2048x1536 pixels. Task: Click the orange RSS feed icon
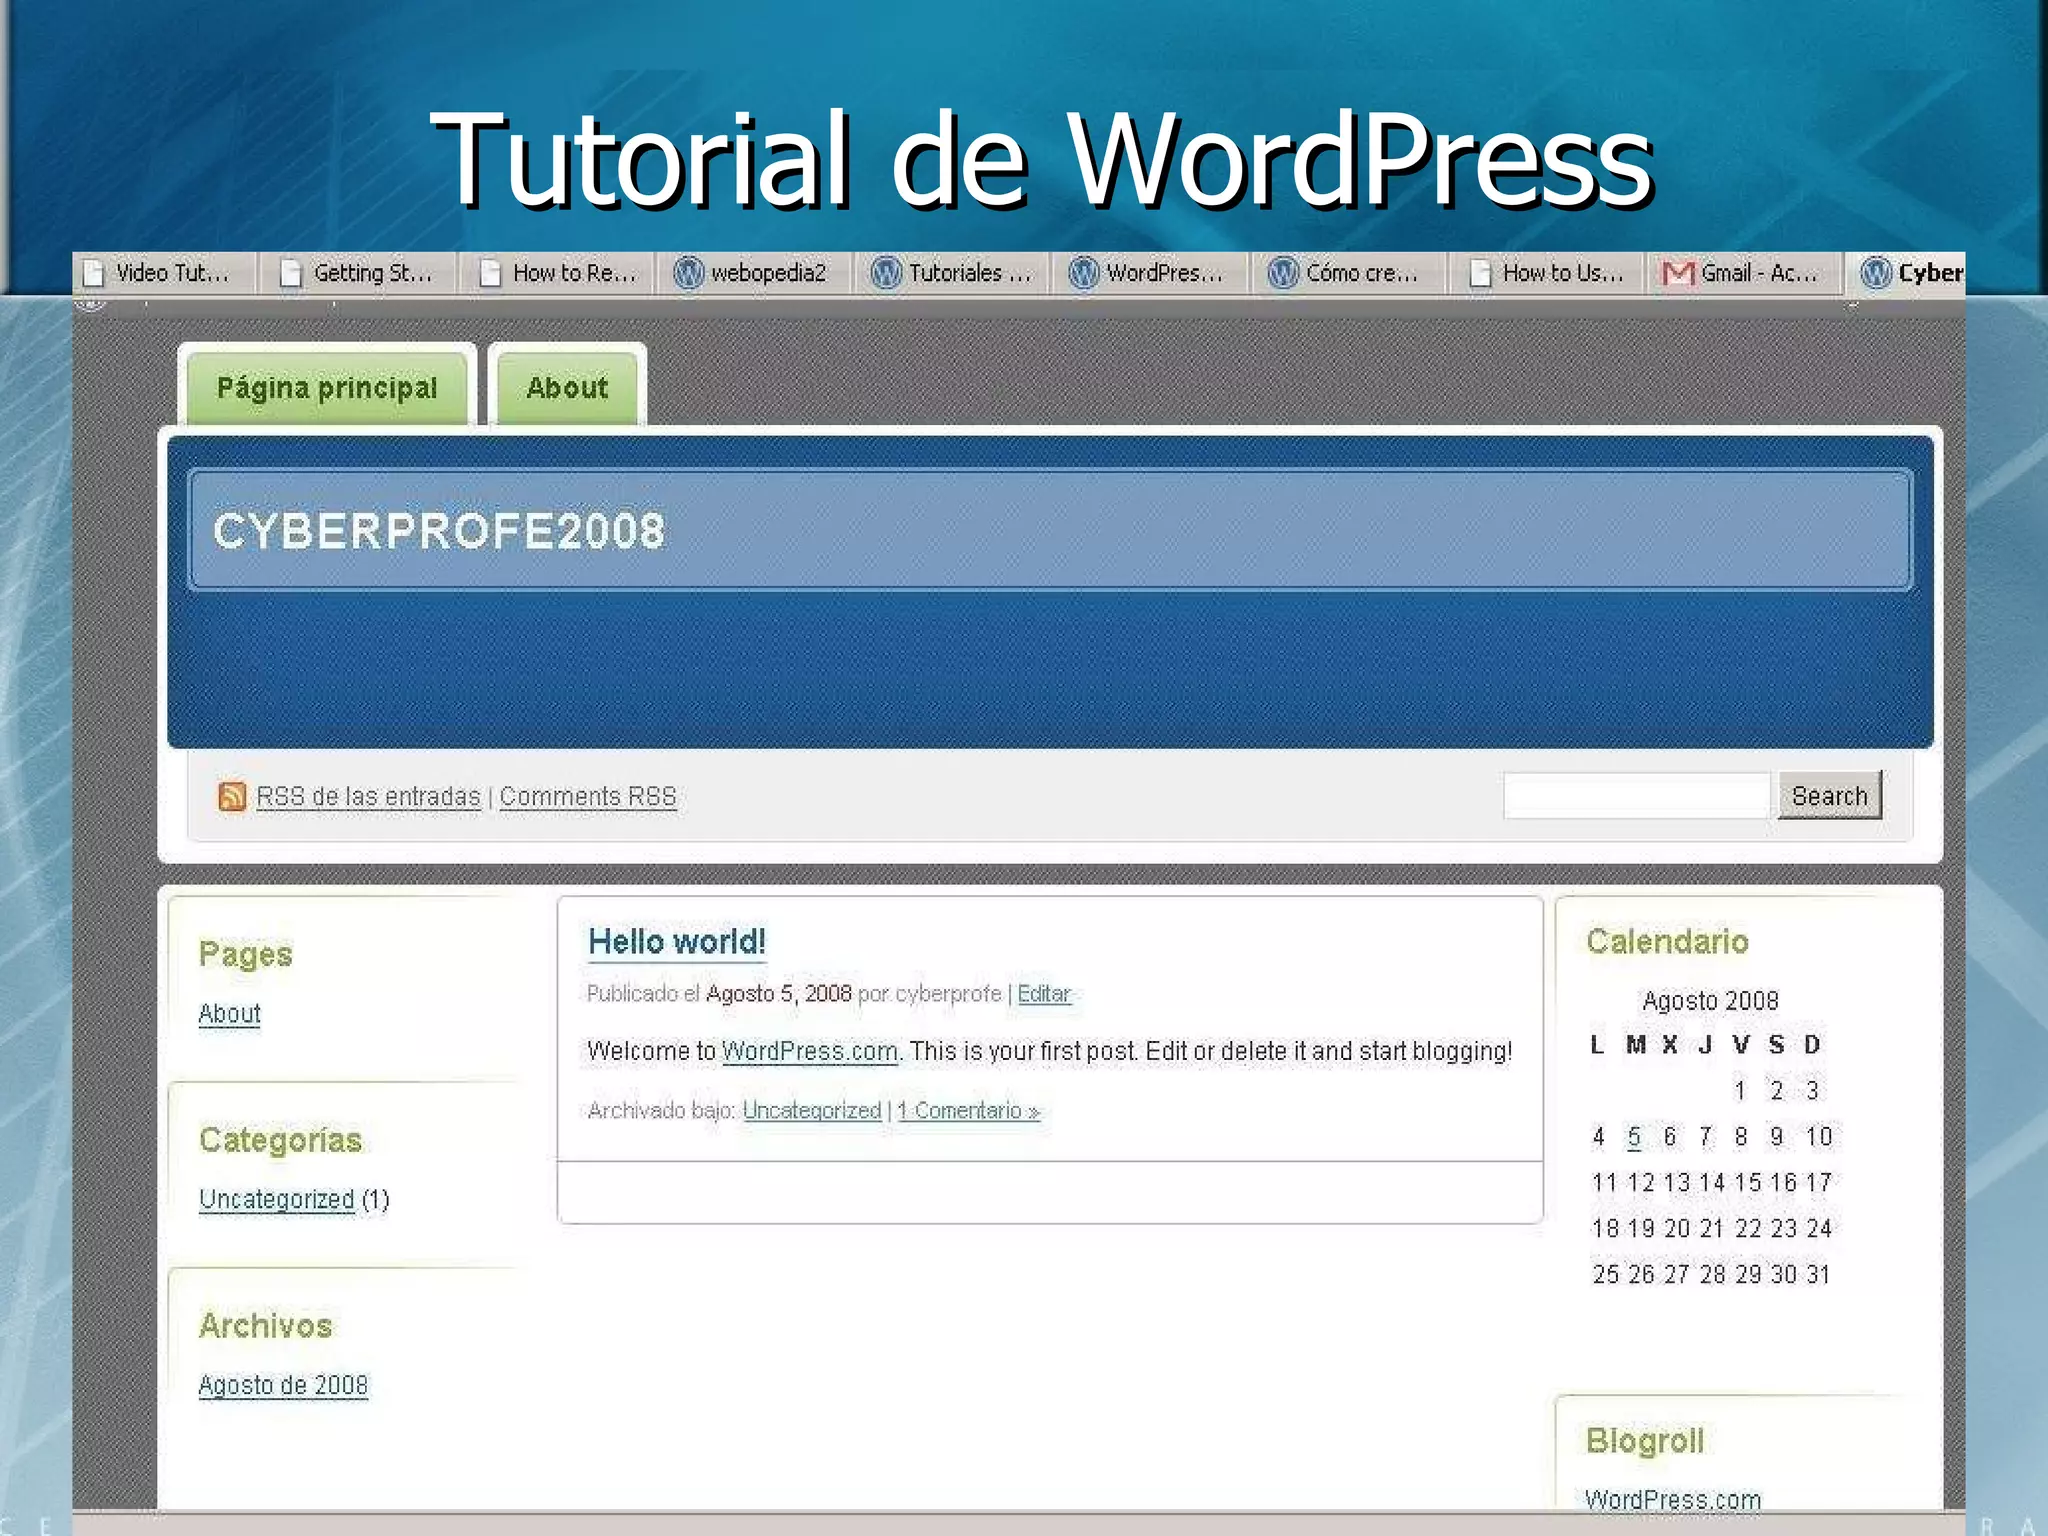232,796
